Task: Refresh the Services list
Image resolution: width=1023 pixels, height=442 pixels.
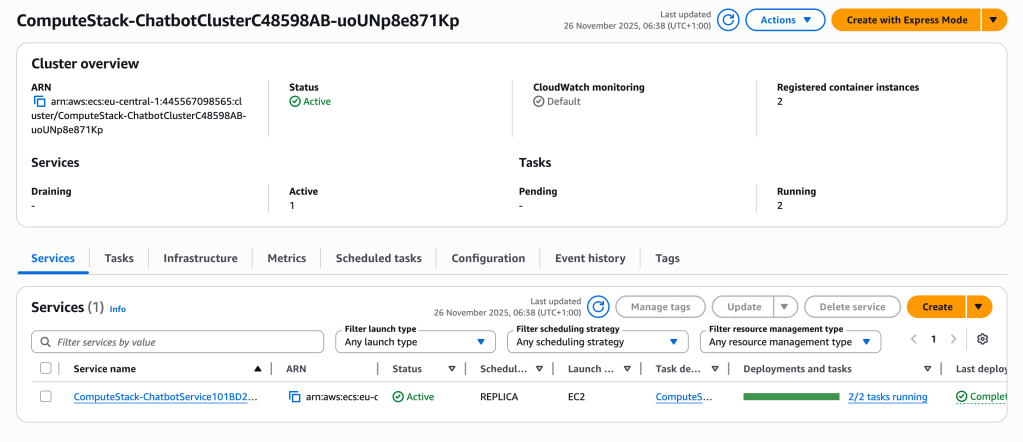Action: (x=598, y=307)
